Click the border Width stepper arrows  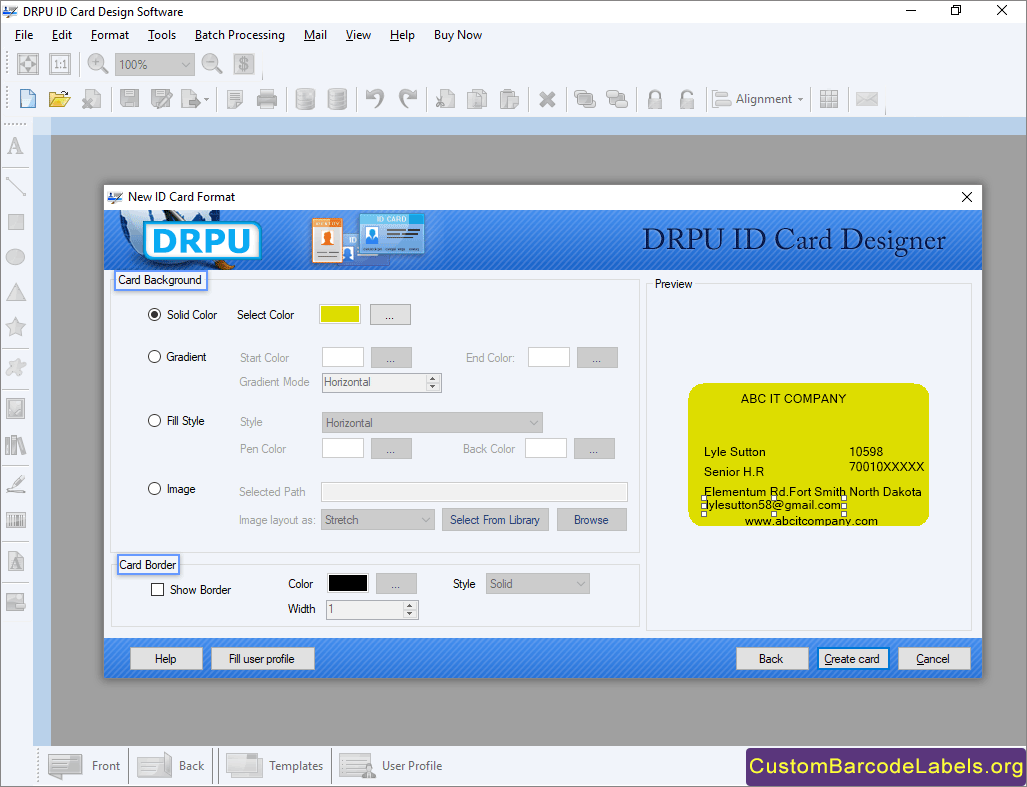pos(410,610)
